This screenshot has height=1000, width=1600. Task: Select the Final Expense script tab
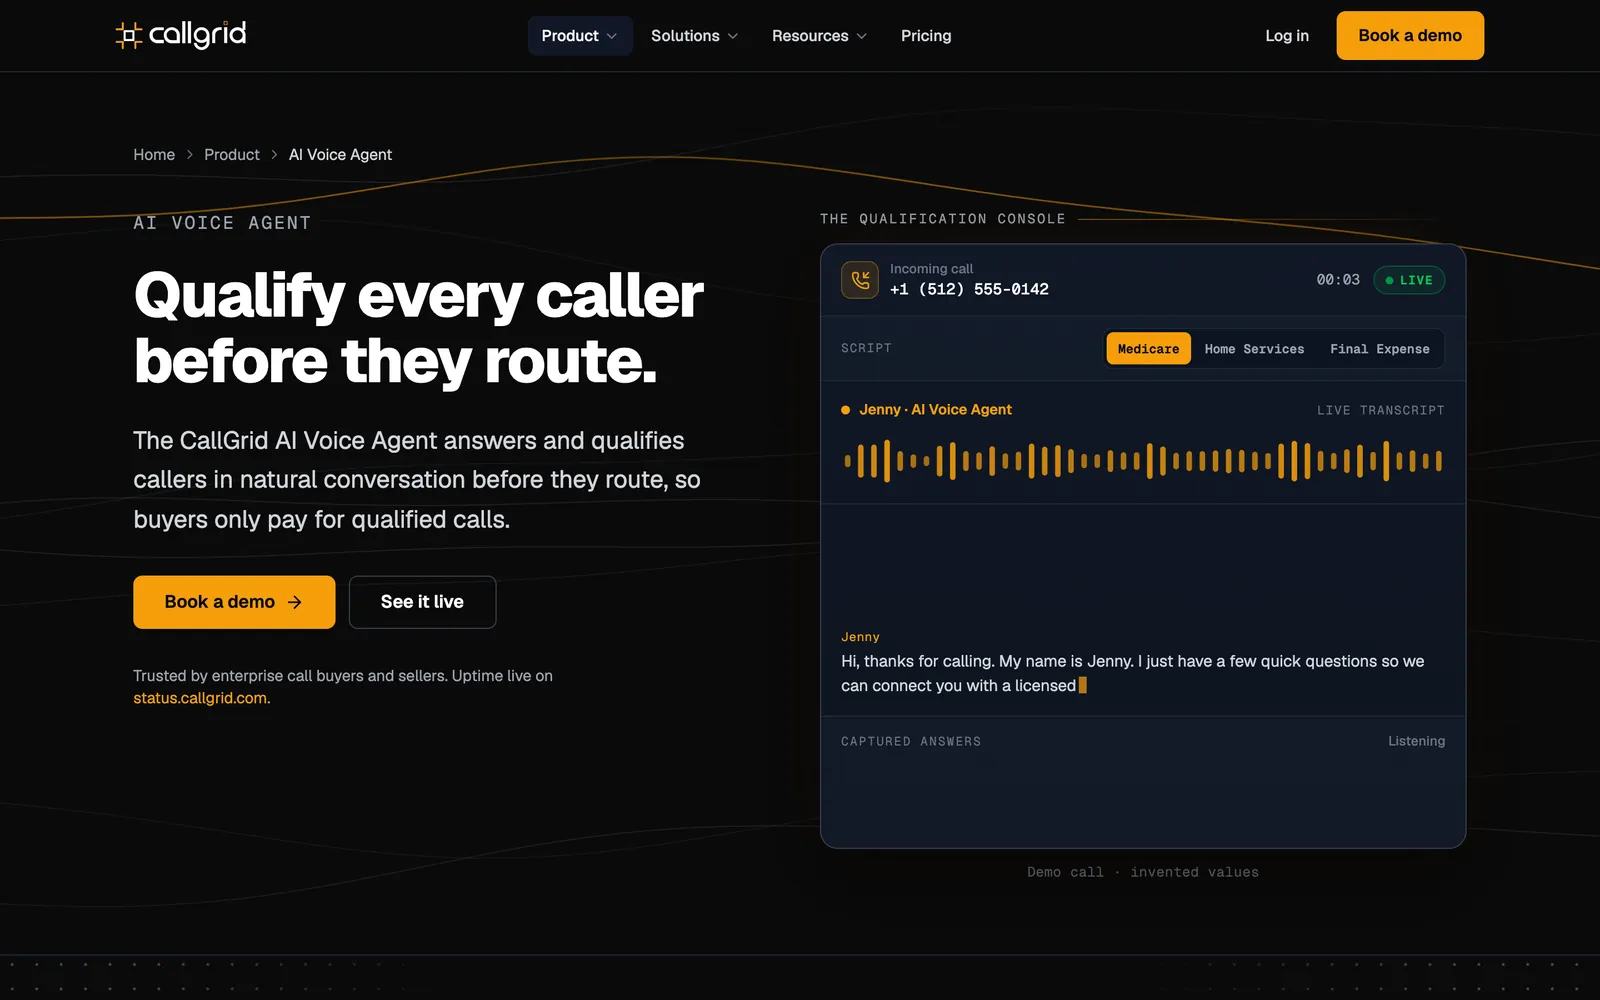[1380, 349]
